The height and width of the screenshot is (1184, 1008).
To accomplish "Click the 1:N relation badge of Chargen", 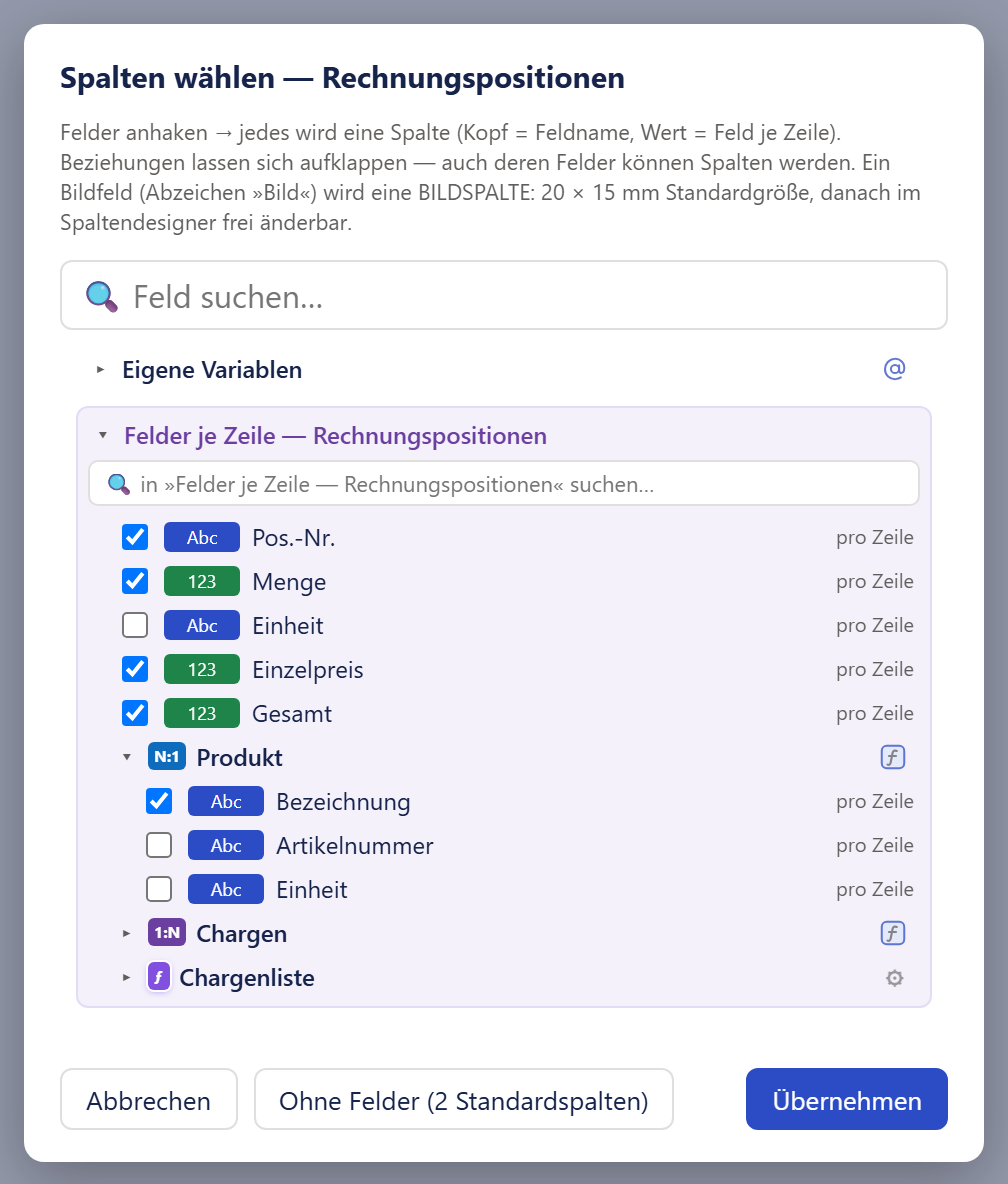I will tap(167, 933).
